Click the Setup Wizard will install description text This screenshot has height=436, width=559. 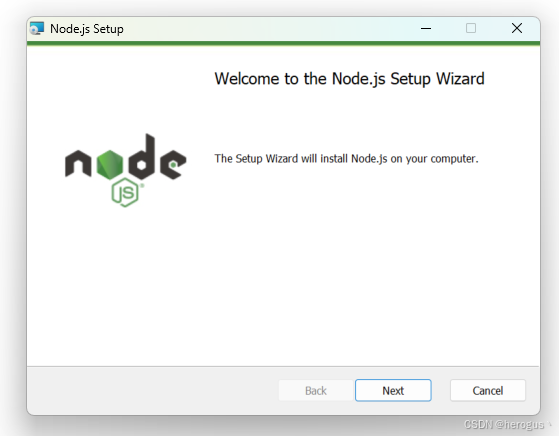tap(346, 159)
